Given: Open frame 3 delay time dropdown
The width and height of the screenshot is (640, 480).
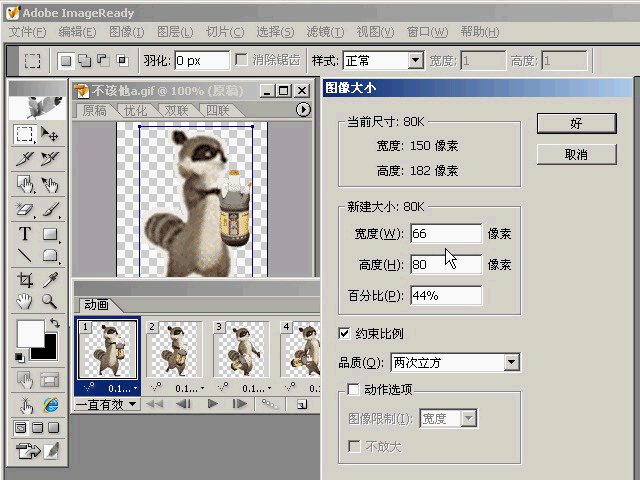Looking at the screenshot, I should coord(269,388).
